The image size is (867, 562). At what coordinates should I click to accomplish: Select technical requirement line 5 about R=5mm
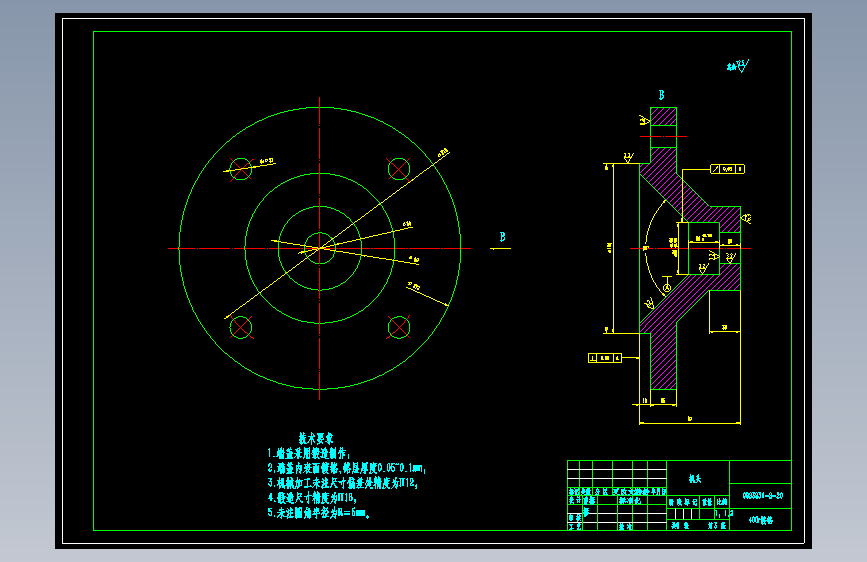[318, 513]
